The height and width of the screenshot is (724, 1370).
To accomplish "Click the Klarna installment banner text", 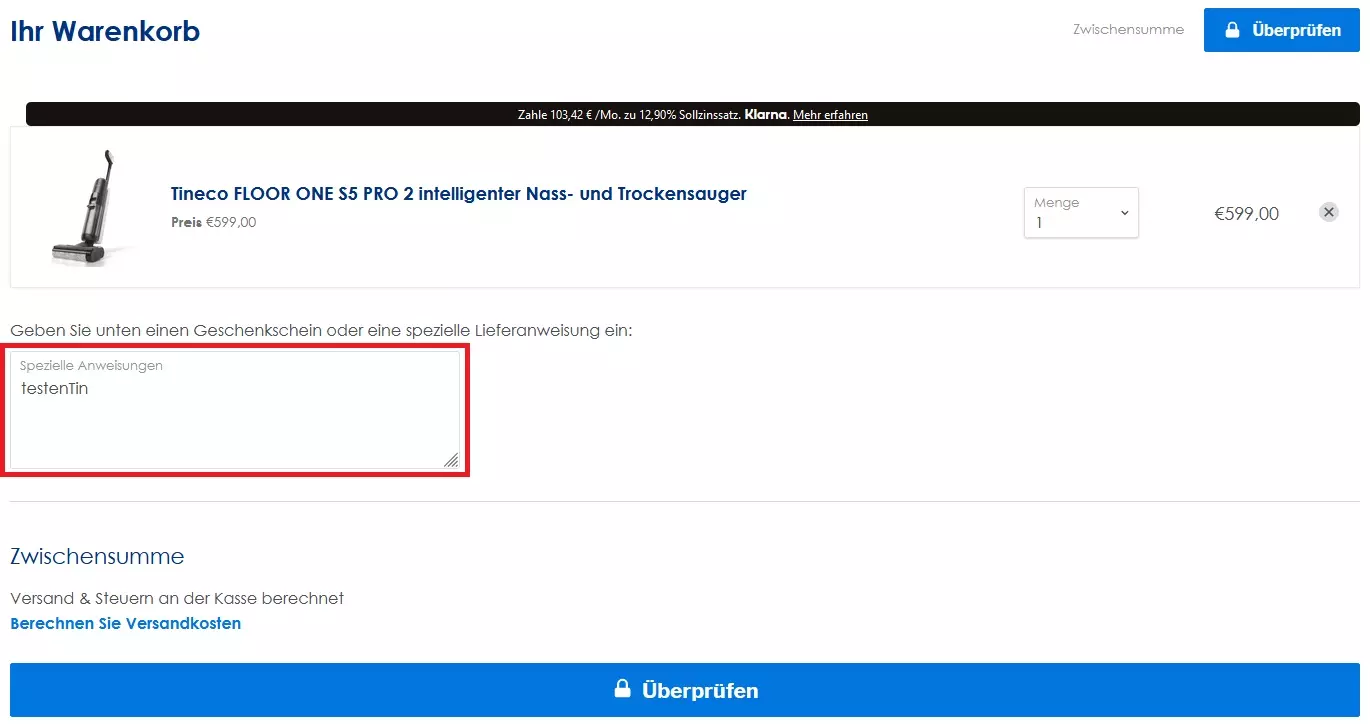I will click(693, 115).
